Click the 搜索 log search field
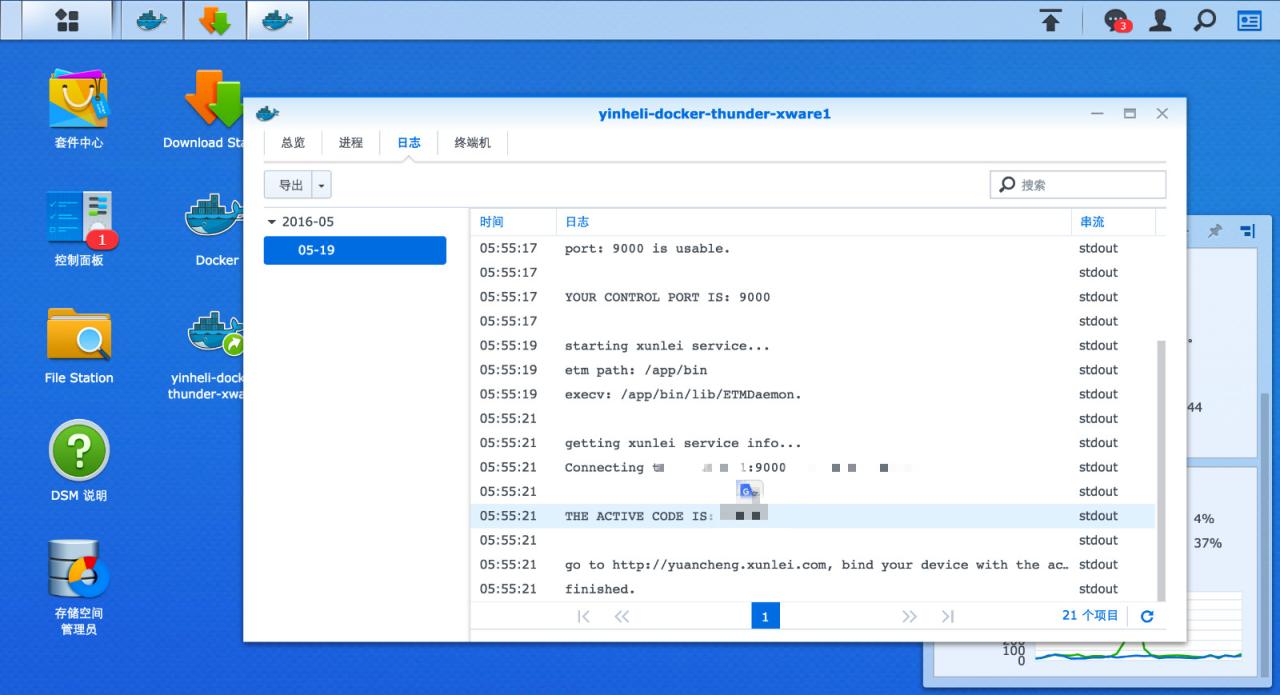The image size is (1280, 695). pyautogui.click(x=1088, y=185)
